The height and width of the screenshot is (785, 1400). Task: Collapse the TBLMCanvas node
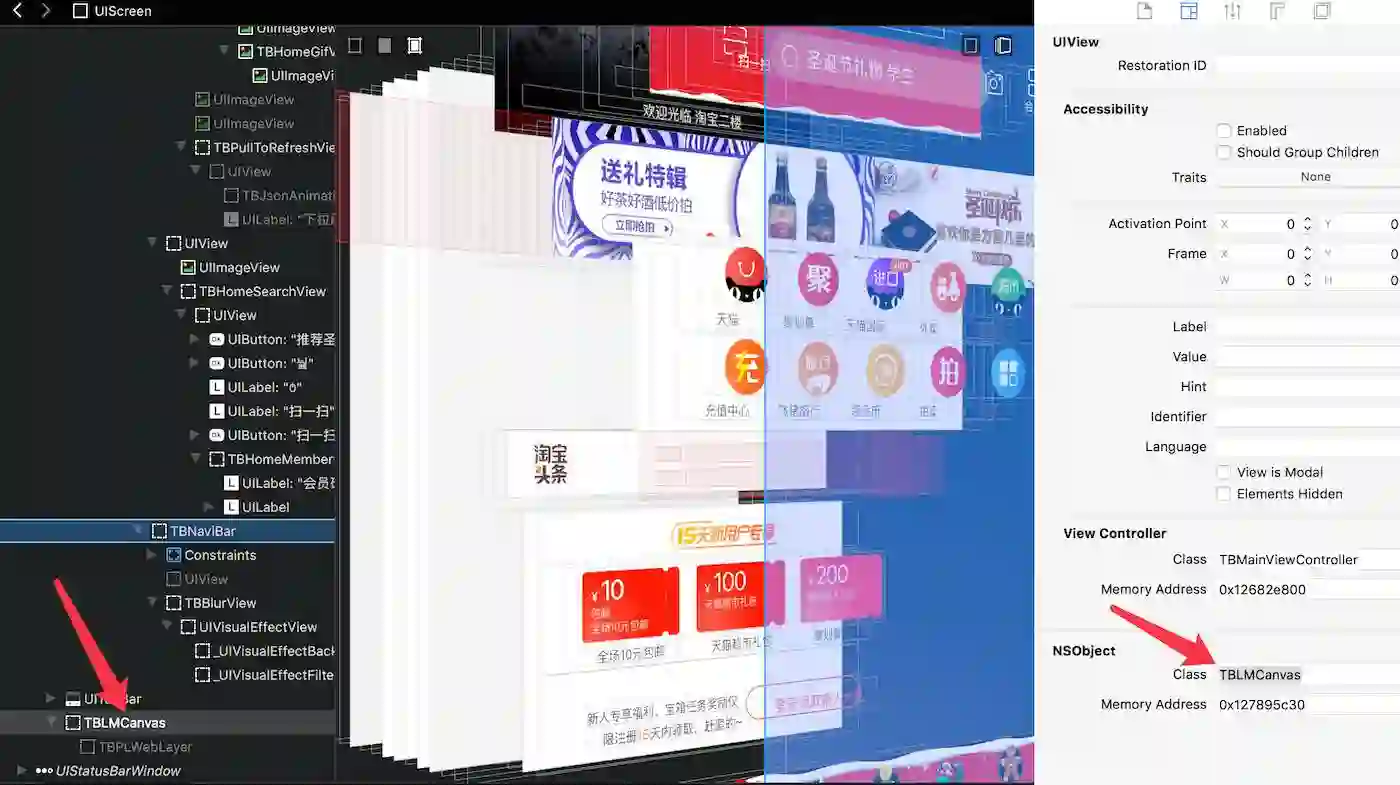52,723
